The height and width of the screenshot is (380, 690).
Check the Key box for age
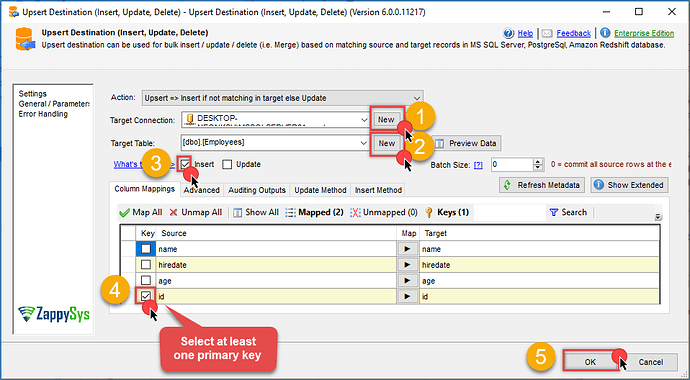point(146,281)
